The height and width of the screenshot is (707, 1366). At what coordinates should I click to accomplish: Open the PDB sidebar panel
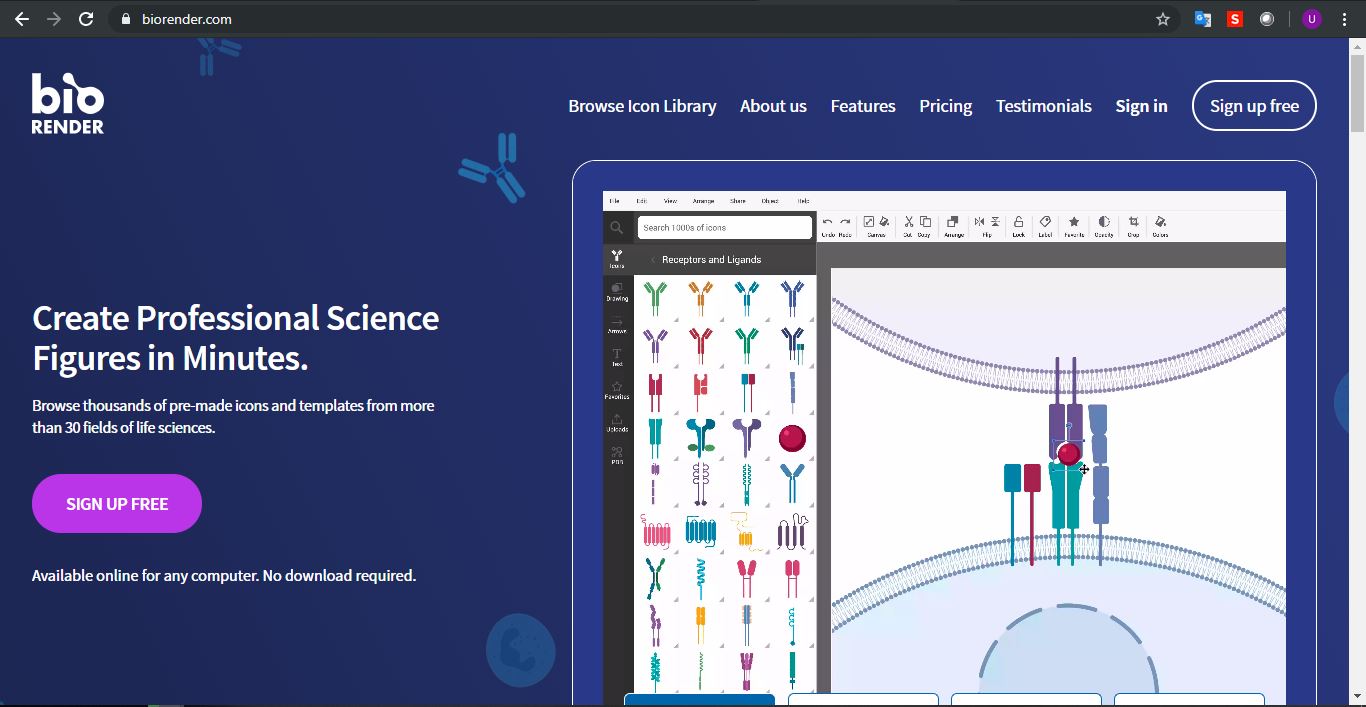[x=617, y=456]
